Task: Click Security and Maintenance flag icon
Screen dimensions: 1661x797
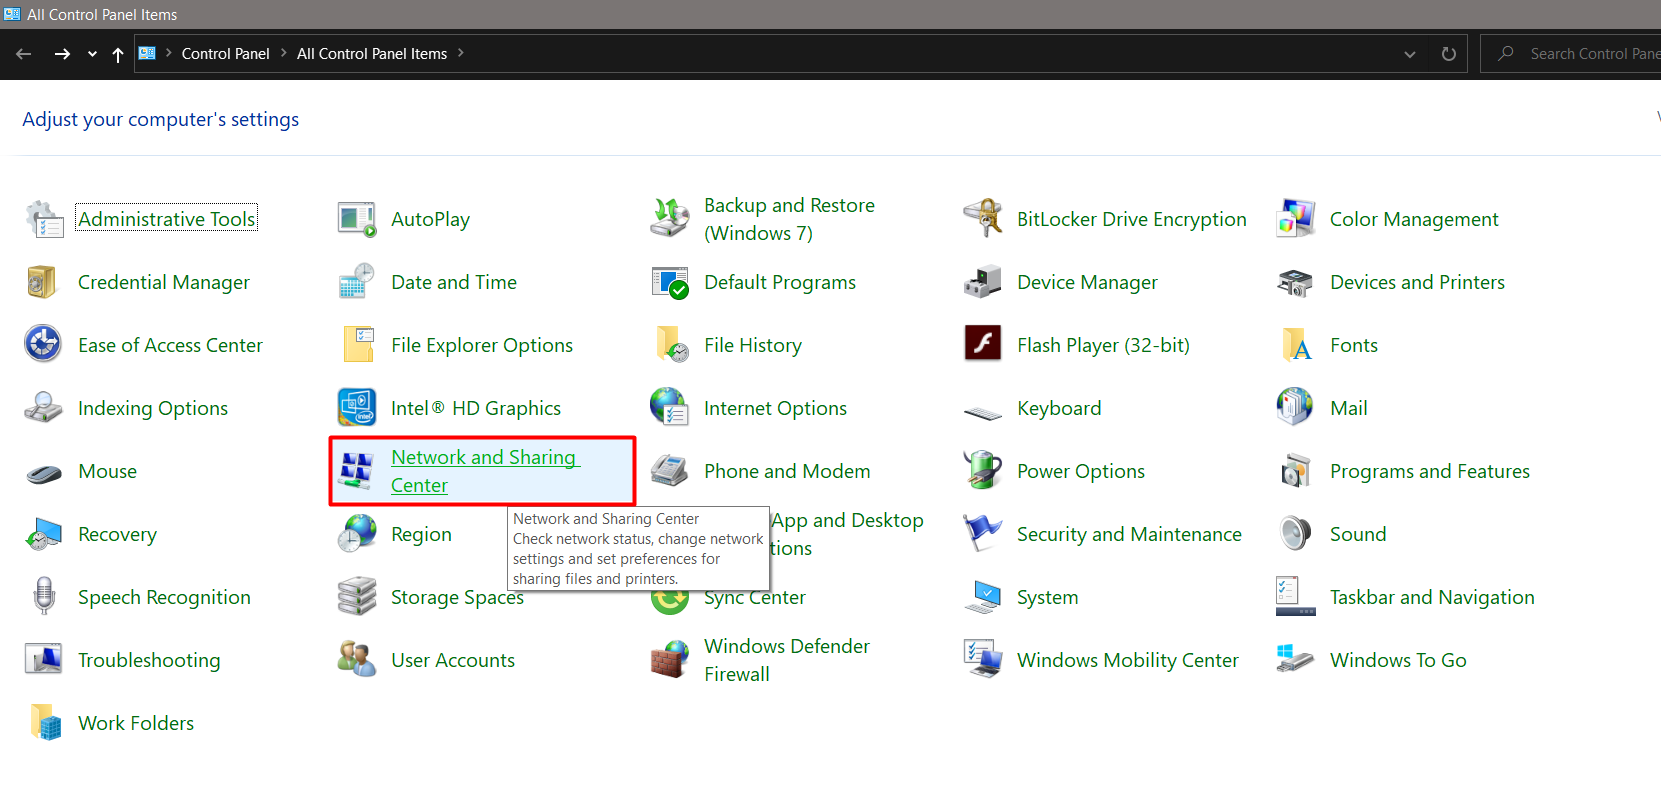Action: click(983, 534)
